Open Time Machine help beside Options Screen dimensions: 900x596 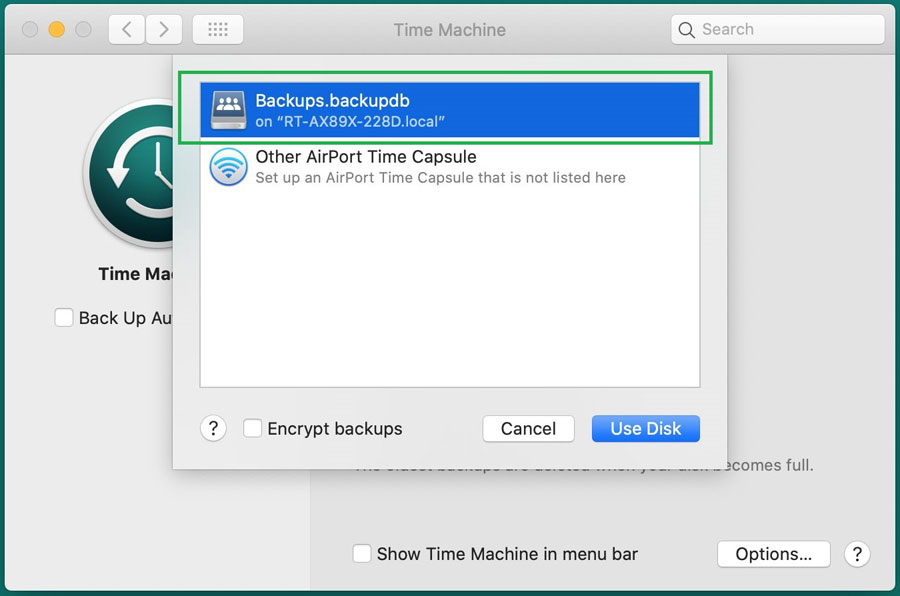pos(857,554)
